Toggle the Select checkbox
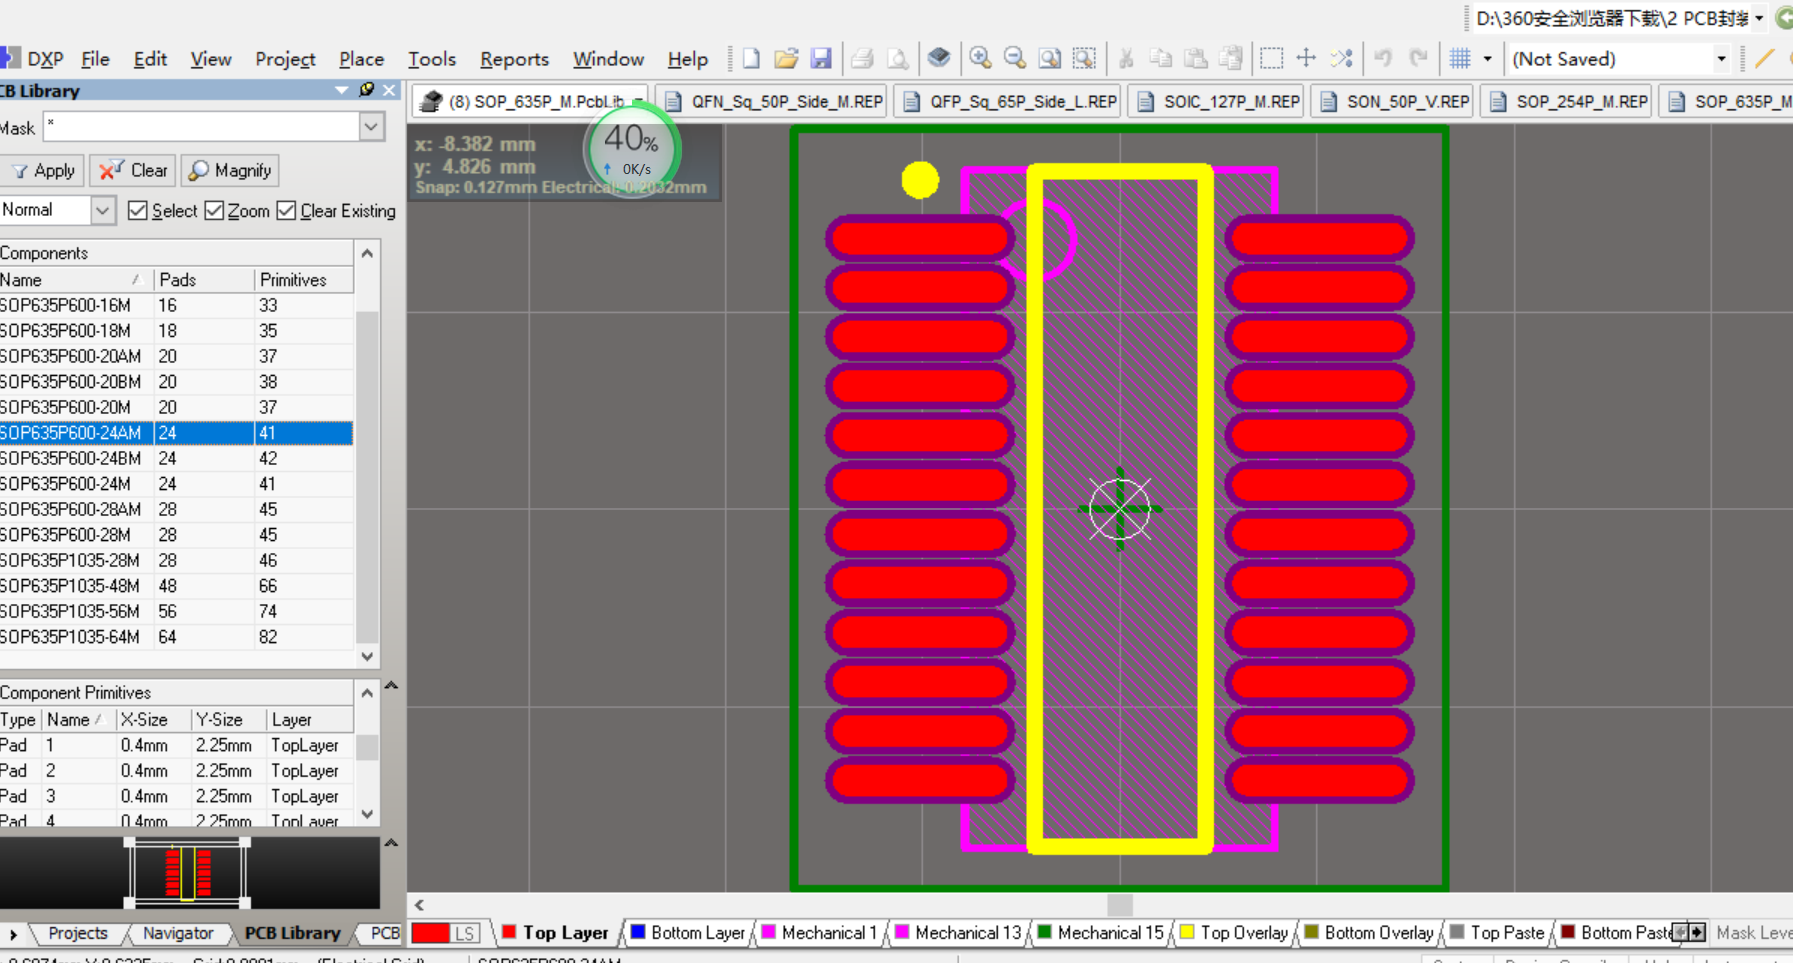This screenshot has height=963, width=1793. pos(138,210)
